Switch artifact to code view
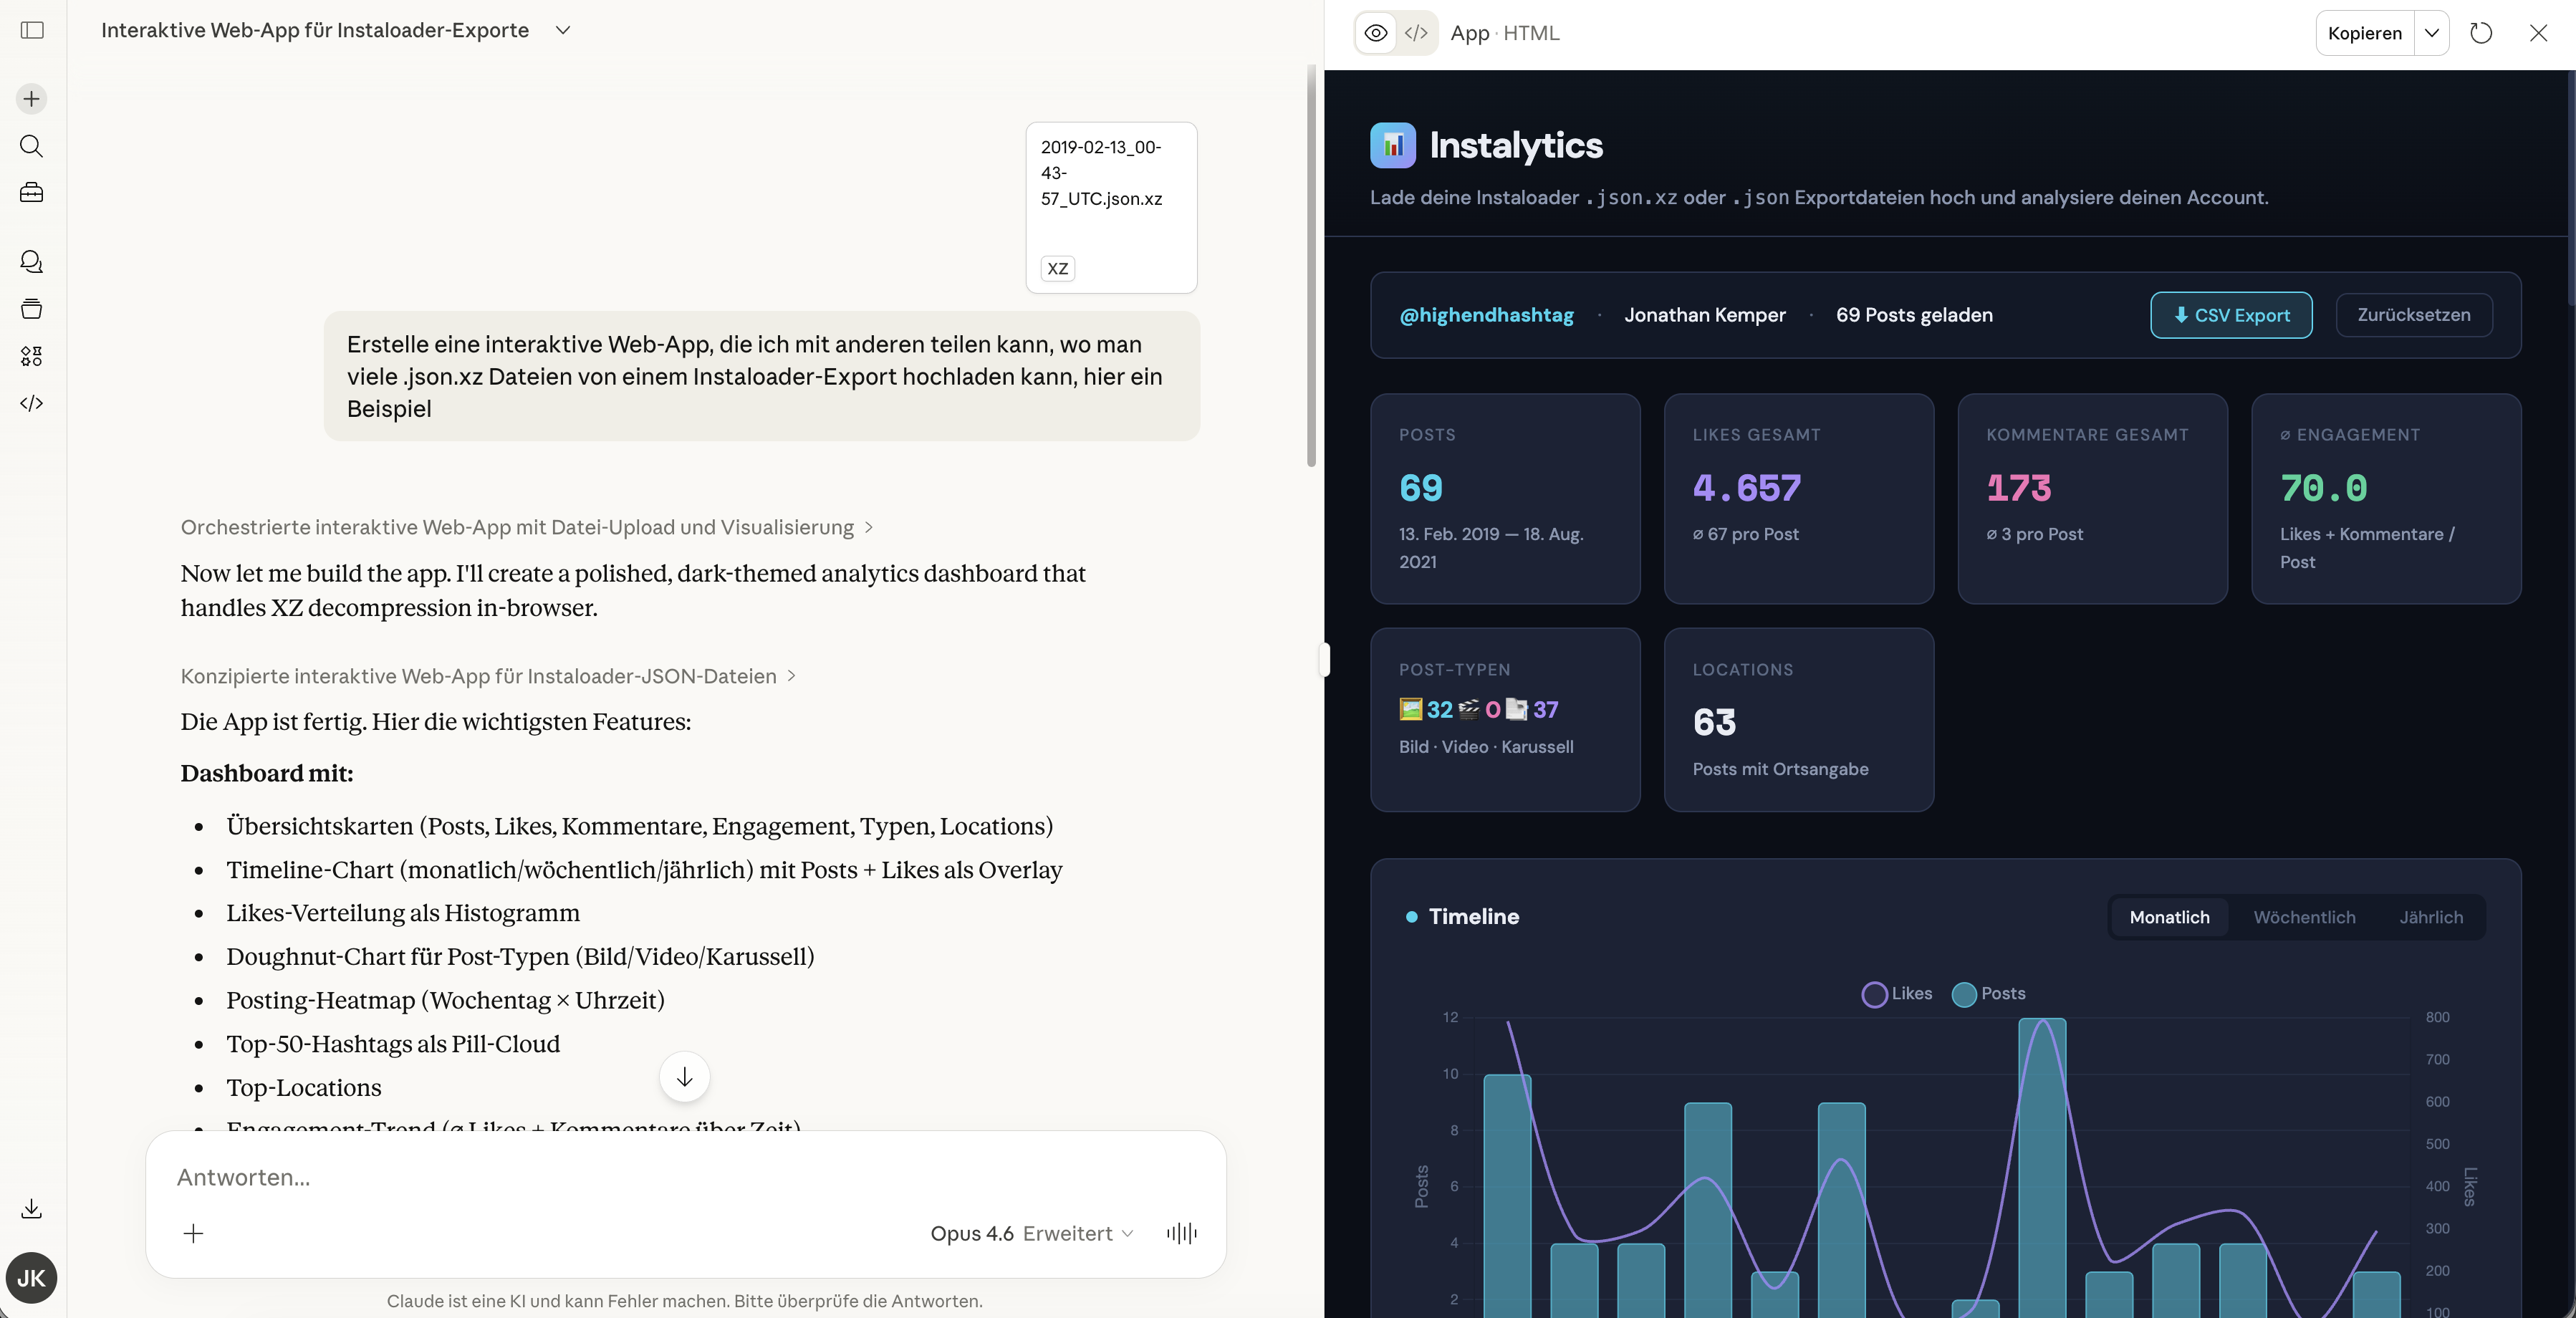The image size is (2576, 1318). click(1416, 33)
